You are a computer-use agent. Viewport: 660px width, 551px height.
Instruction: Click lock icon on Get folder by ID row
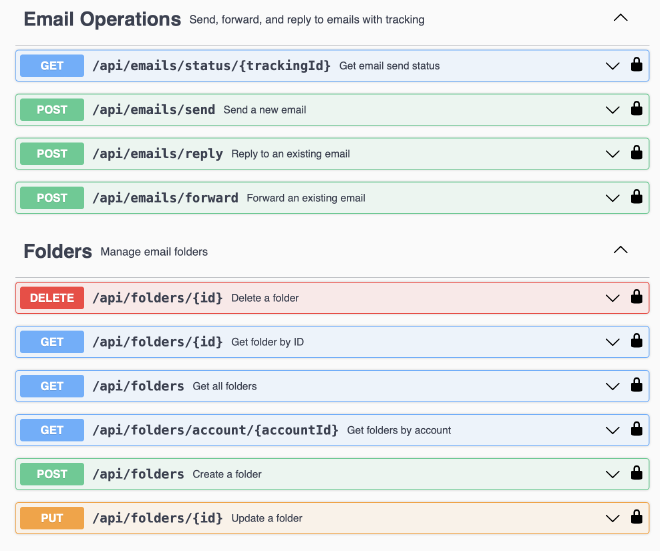pos(636,341)
